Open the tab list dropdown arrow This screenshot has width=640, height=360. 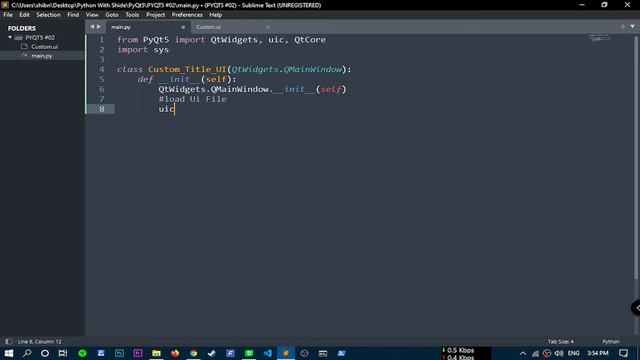click(632, 27)
